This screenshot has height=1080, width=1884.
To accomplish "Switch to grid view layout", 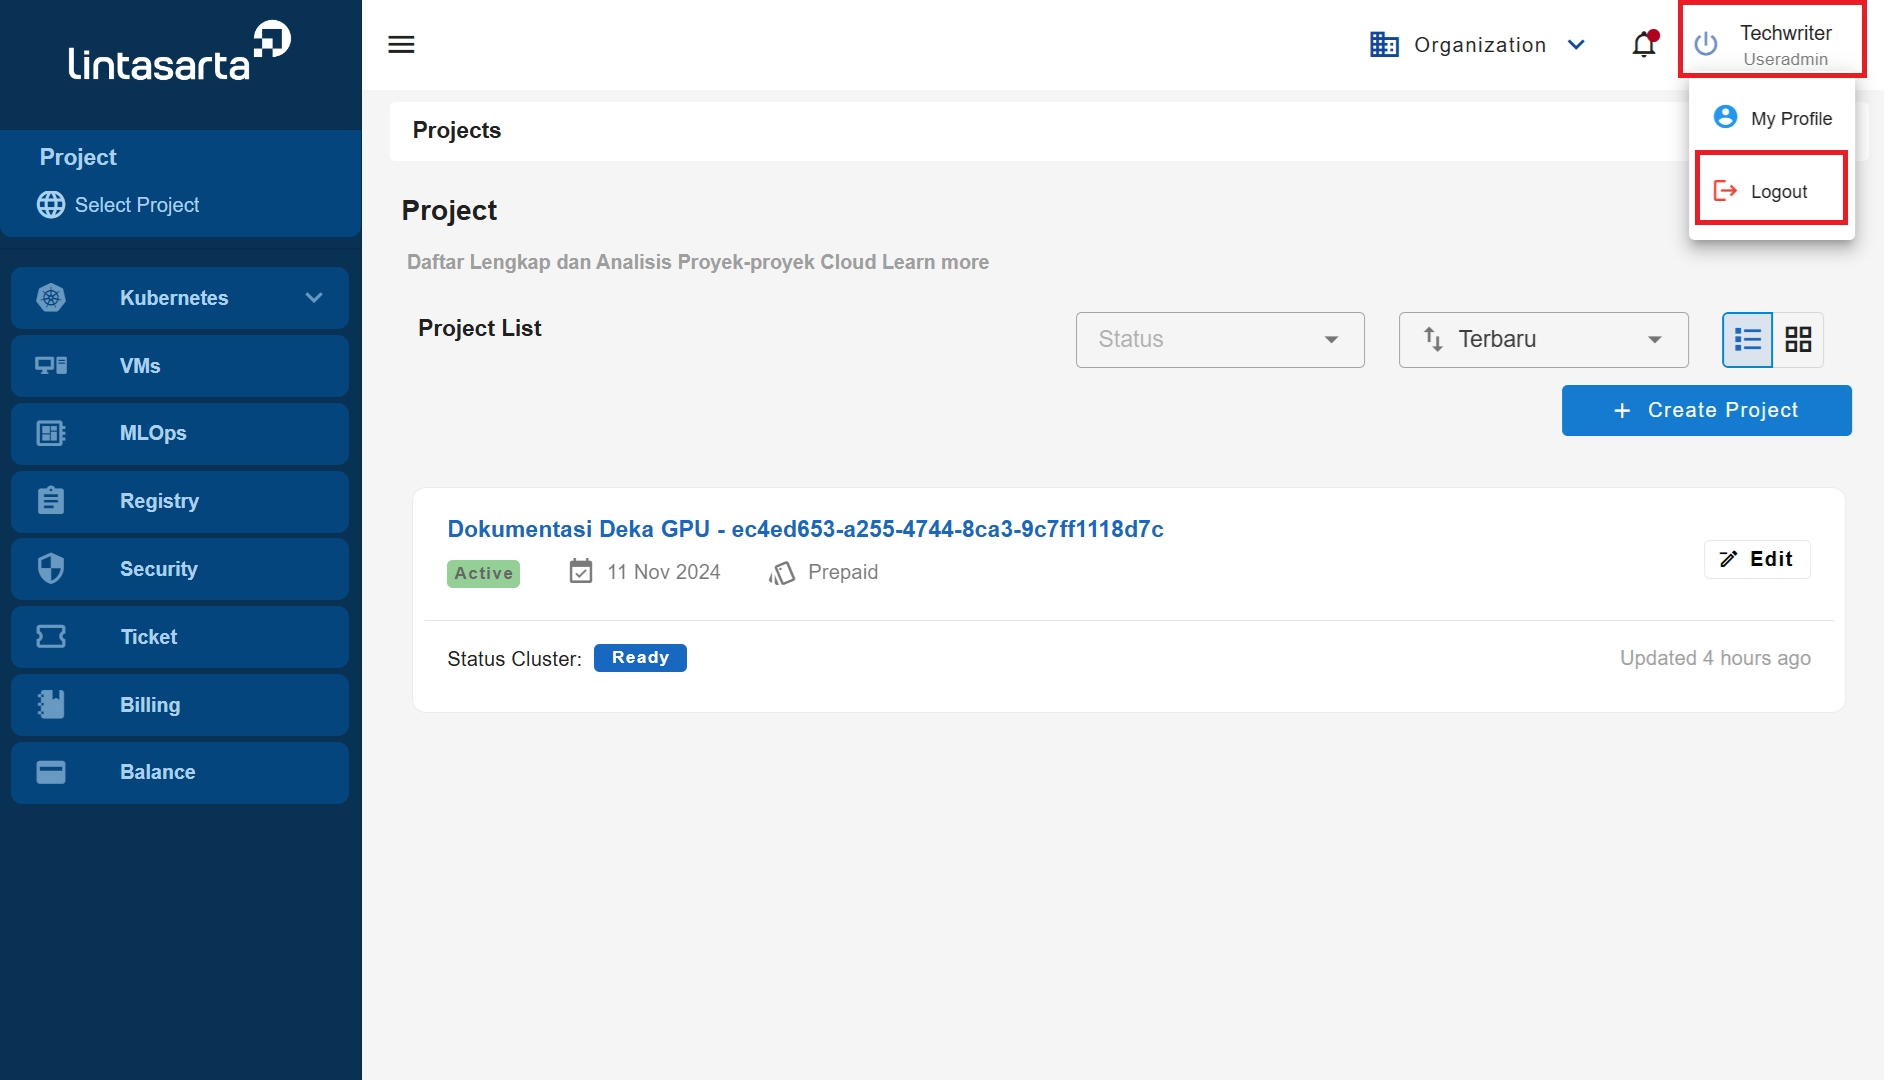I will pos(1798,340).
